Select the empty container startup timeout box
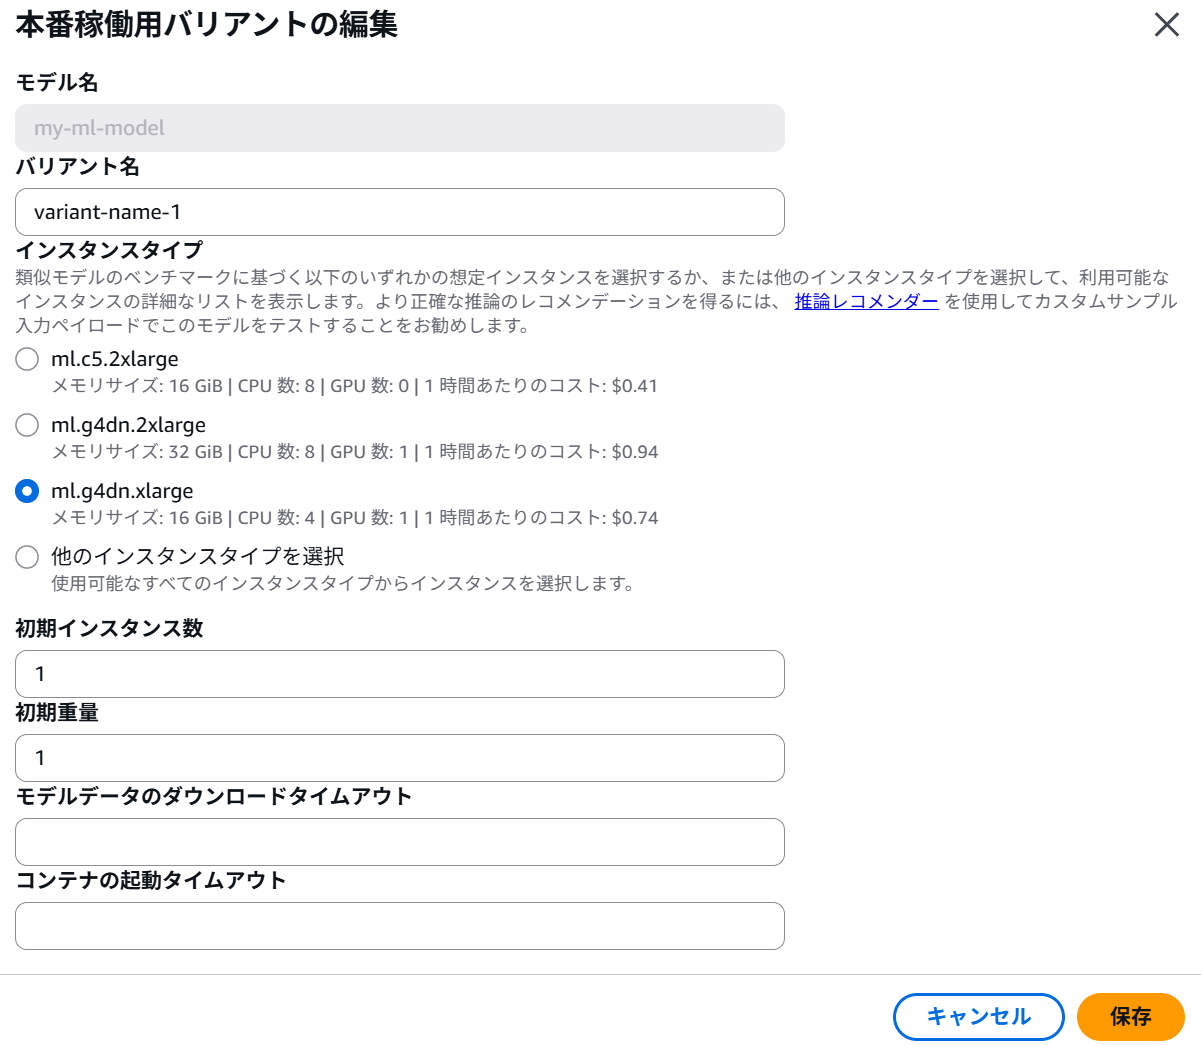The image size is (1201, 1045). 400,925
